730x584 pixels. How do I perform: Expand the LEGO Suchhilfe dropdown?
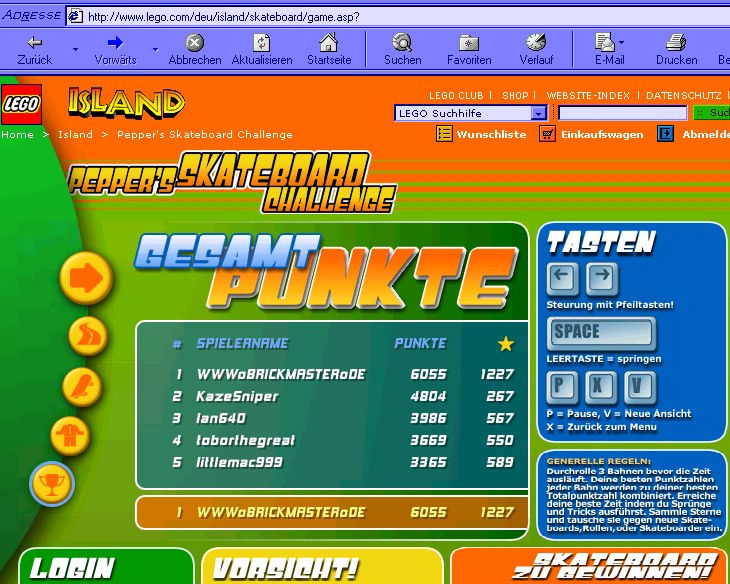click(539, 113)
